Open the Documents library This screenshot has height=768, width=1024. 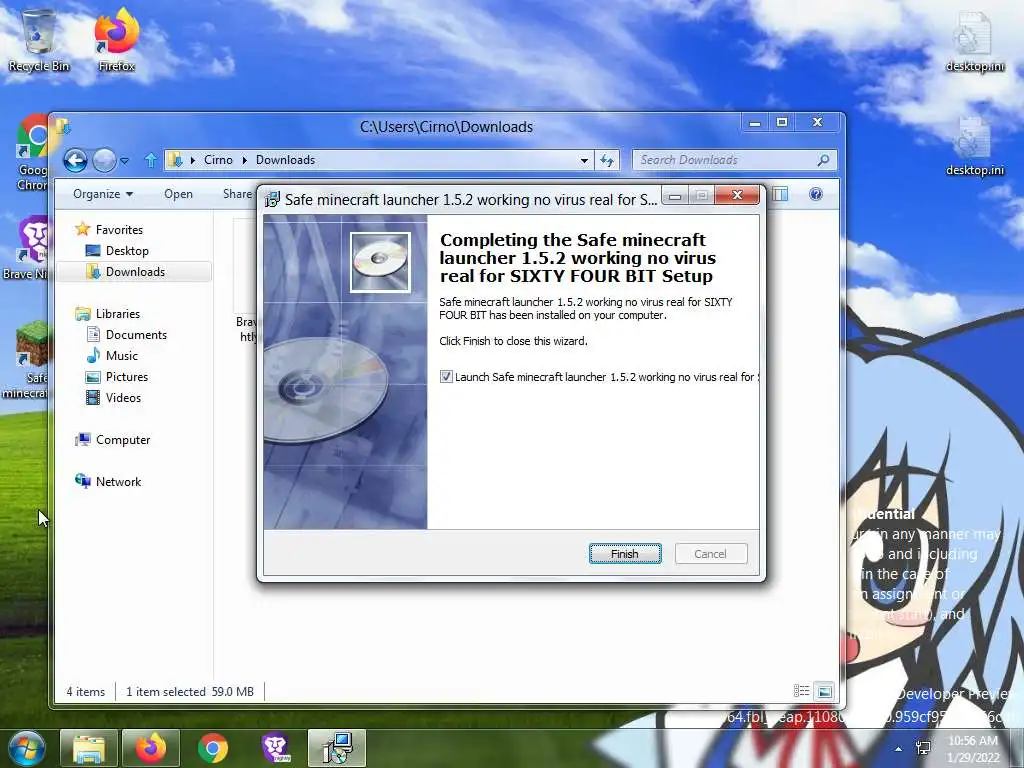point(127,334)
